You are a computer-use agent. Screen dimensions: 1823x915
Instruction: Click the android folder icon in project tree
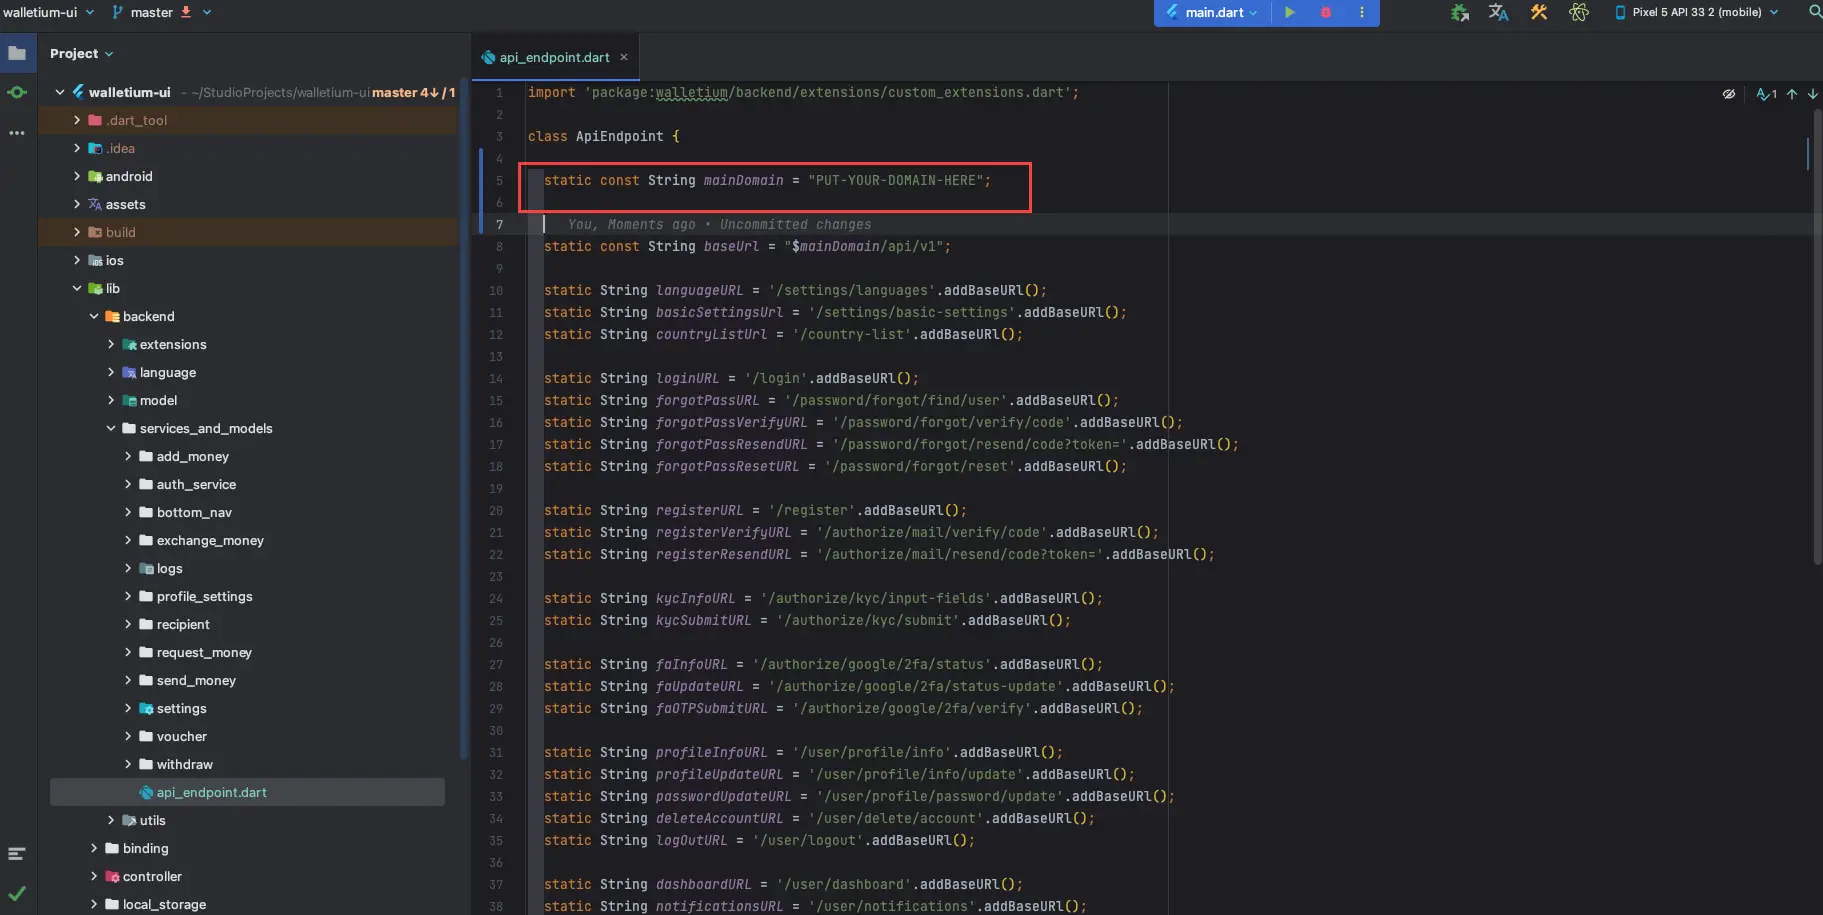click(95, 176)
